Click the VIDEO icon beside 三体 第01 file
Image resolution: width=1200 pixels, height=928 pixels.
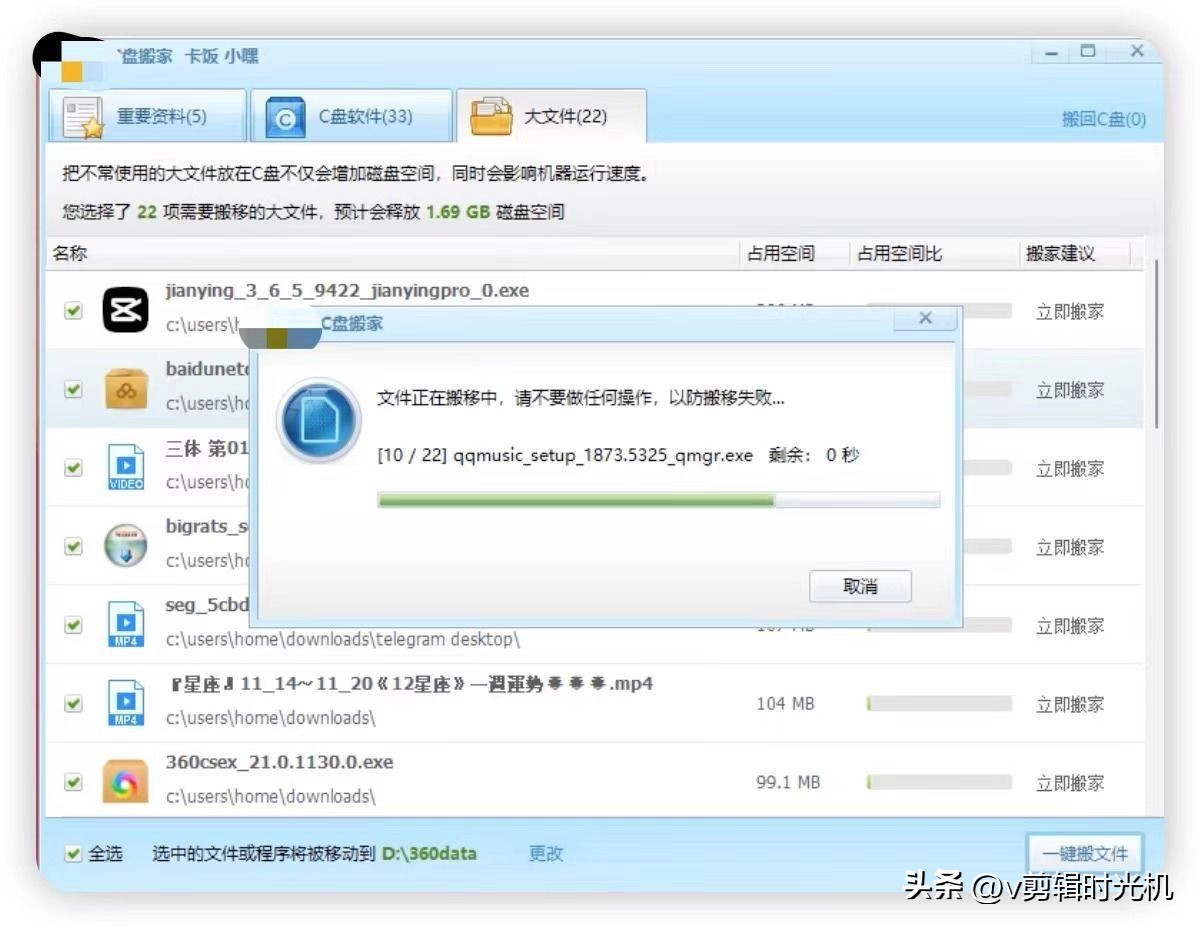tap(125, 467)
